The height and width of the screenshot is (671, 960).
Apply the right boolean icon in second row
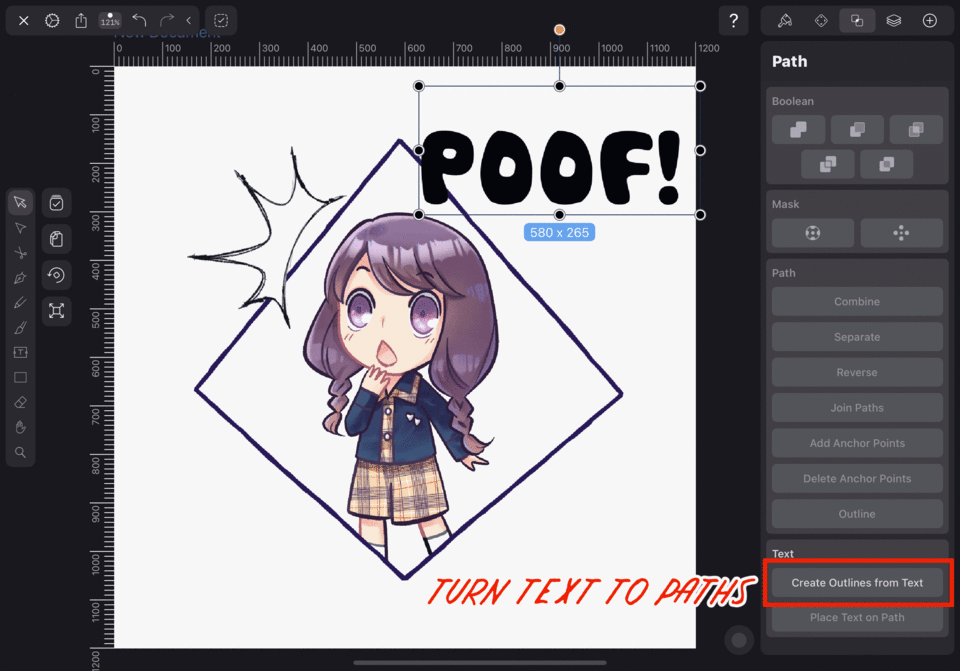tap(887, 164)
